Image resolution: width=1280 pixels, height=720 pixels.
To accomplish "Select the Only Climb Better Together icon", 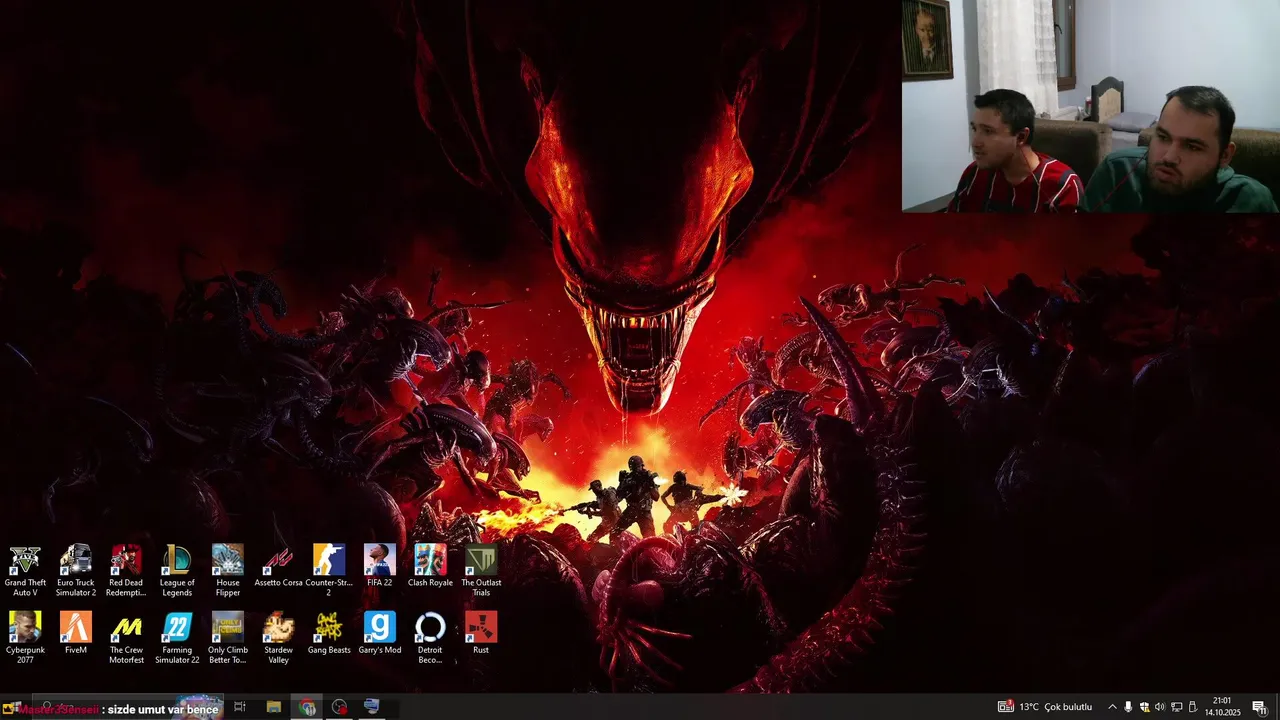I will tap(228, 638).
